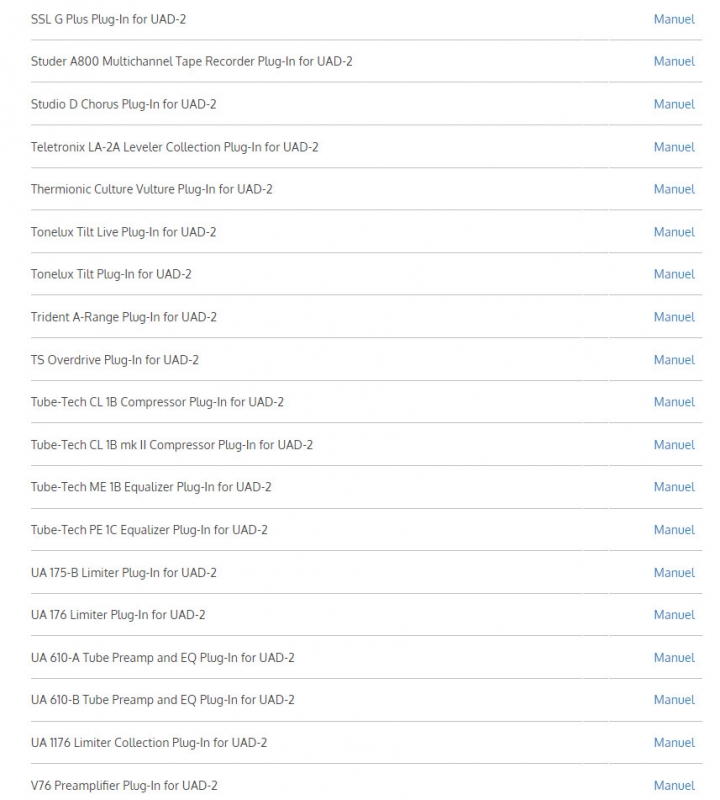Open Studer A800 Tape Recorder manual link
The height and width of the screenshot is (800, 720).
tap(674, 62)
